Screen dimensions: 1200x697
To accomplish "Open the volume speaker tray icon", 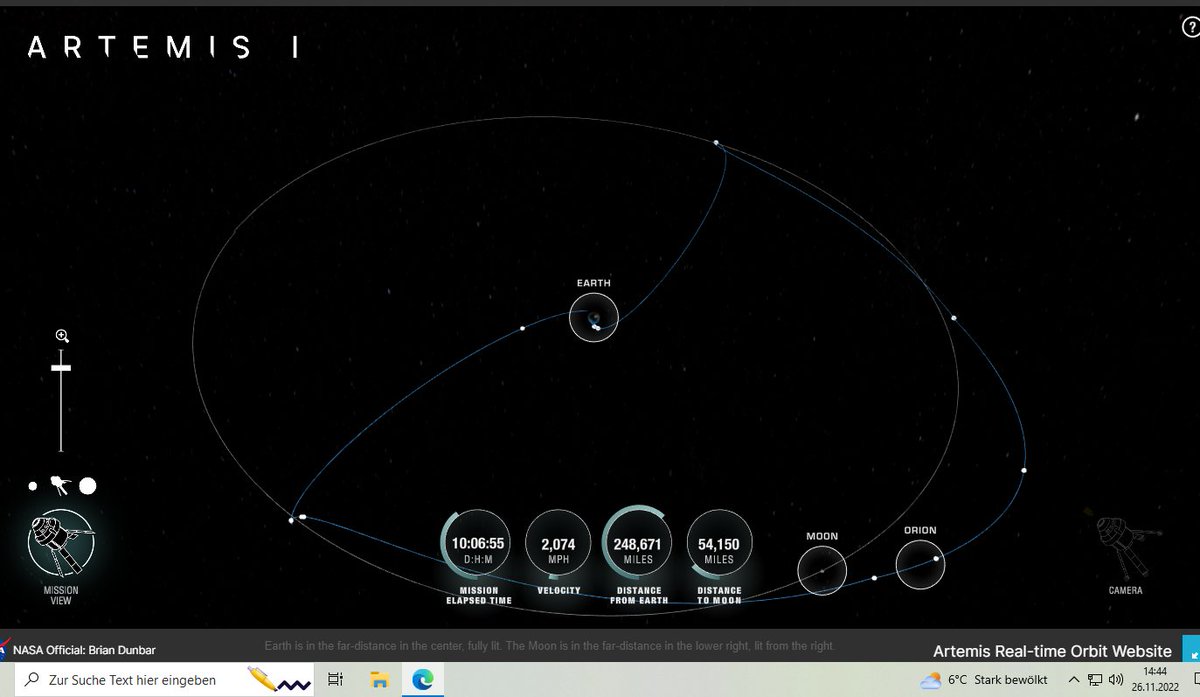I will click(x=1116, y=680).
